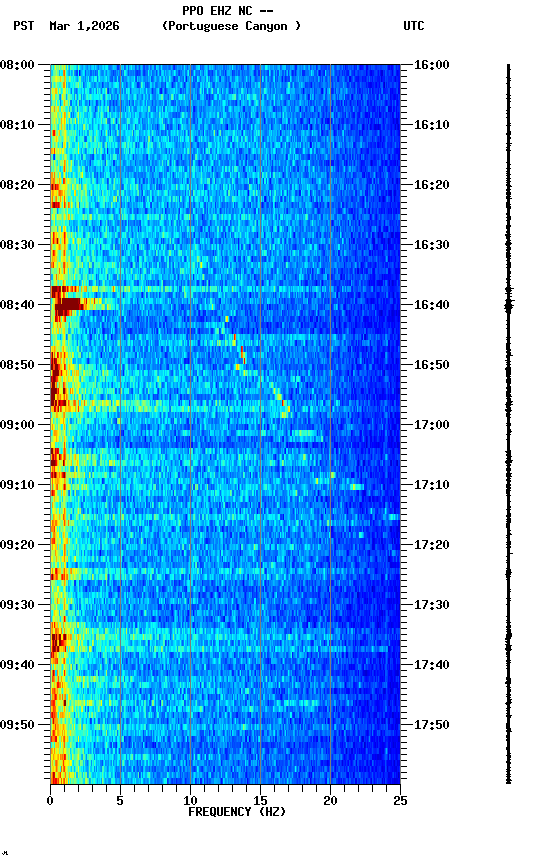552x864 pixels.
Task: Click the '15' frequency axis tick label
Action: tap(260, 801)
